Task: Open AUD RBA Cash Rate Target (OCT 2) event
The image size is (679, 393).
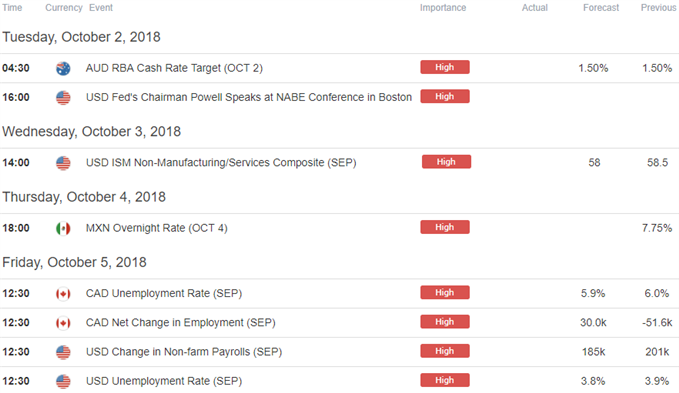Action: [174, 68]
